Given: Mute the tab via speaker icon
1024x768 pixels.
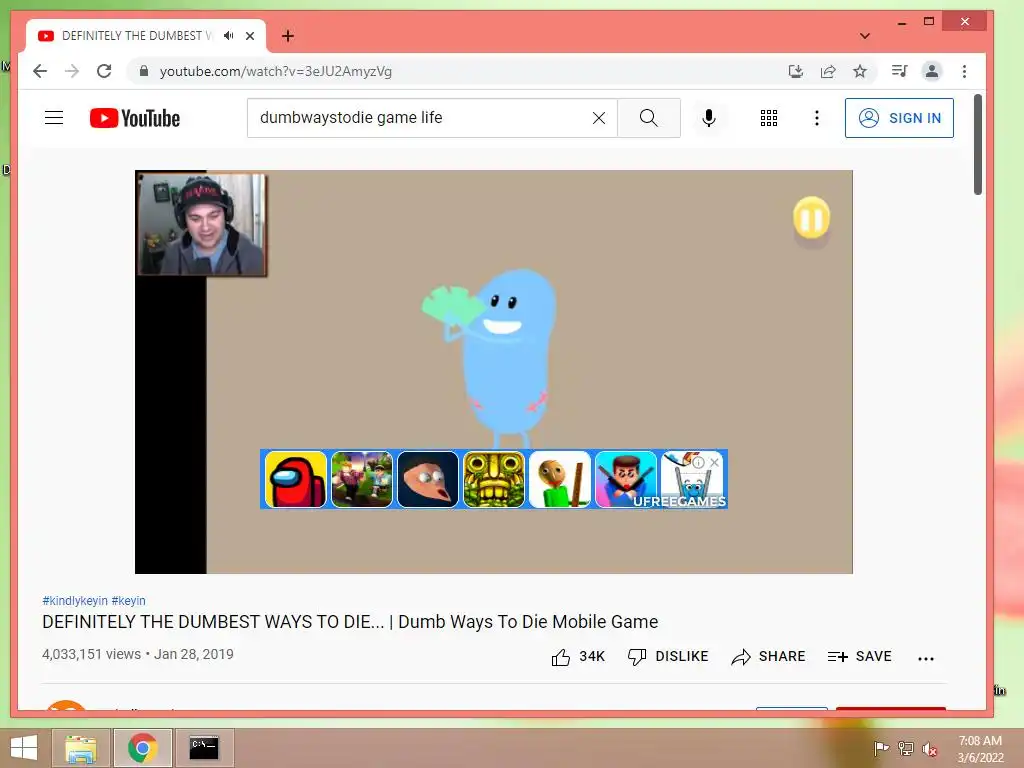Looking at the screenshot, I should pyautogui.click(x=228, y=35).
